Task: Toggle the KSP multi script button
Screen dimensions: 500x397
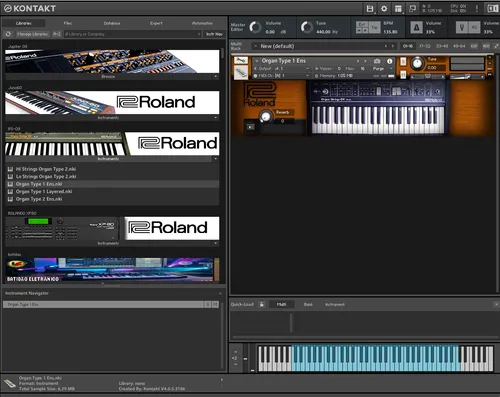Action: coord(474,46)
